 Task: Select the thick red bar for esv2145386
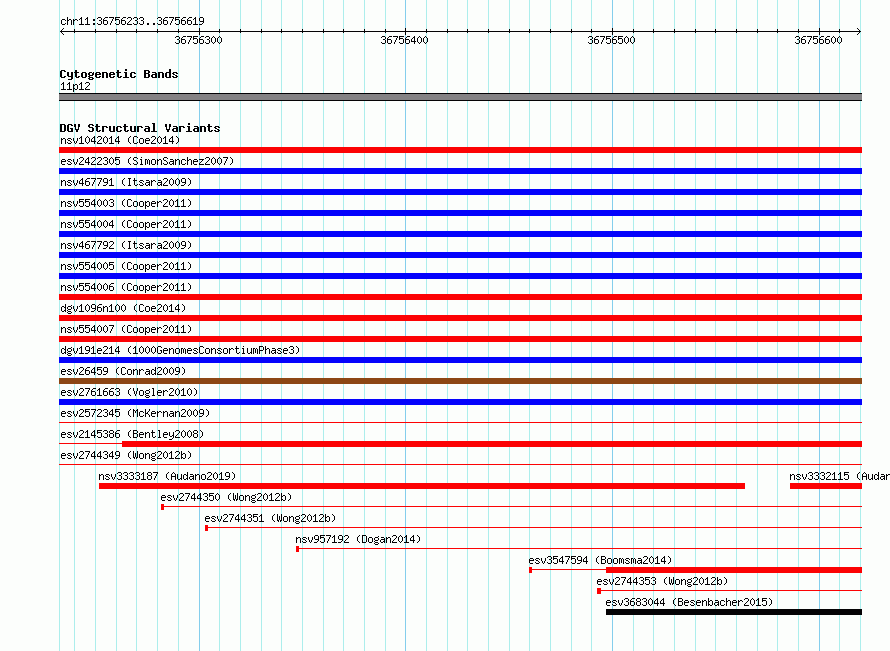tap(492, 444)
